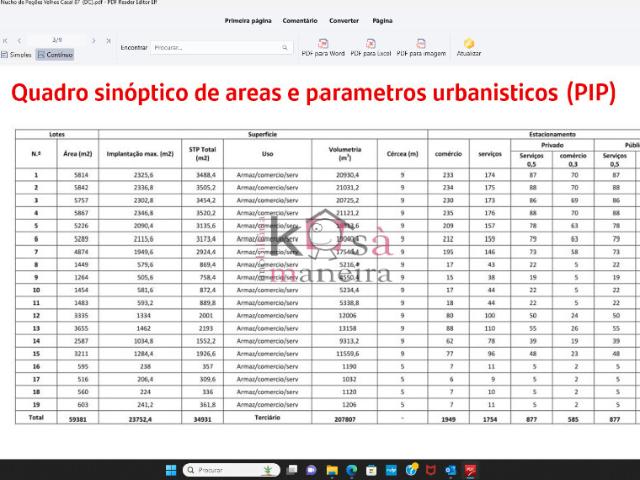Viewport: 640px width, 480px height.
Task: Open Microsoft Edge from the taskbar
Action: (351, 470)
